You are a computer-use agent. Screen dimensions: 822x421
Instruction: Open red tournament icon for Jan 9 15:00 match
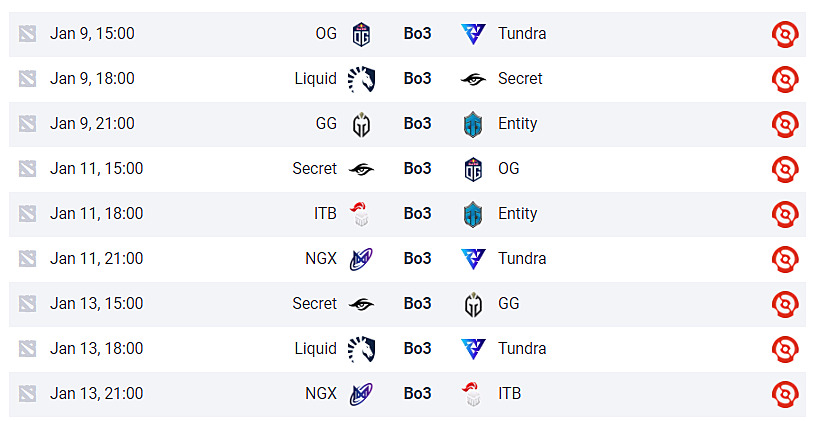click(x=785, y=34)
